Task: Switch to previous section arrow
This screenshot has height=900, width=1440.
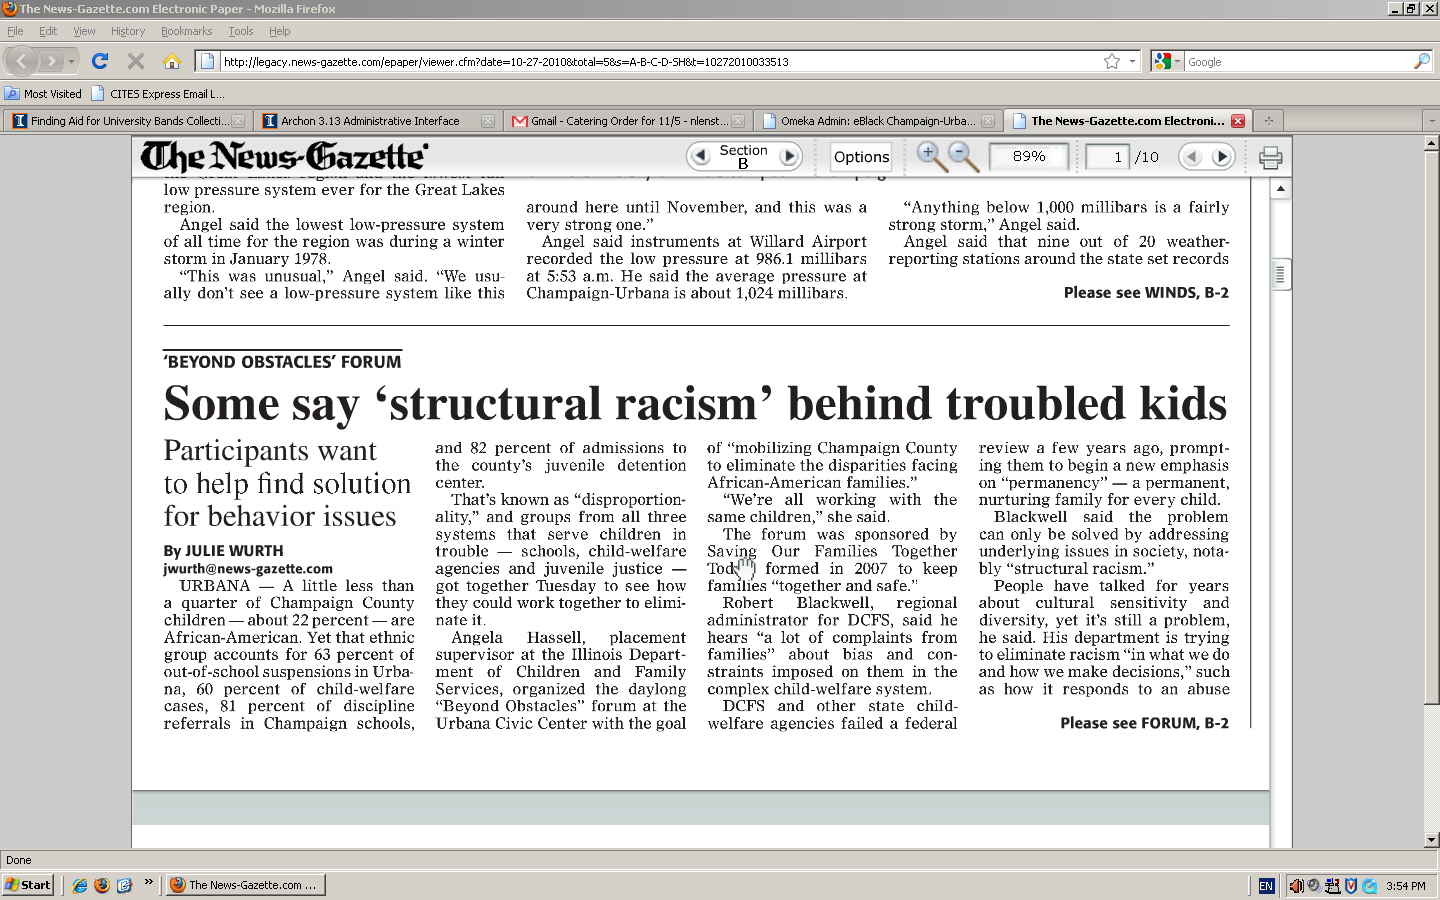Action: tap(700, 157)
